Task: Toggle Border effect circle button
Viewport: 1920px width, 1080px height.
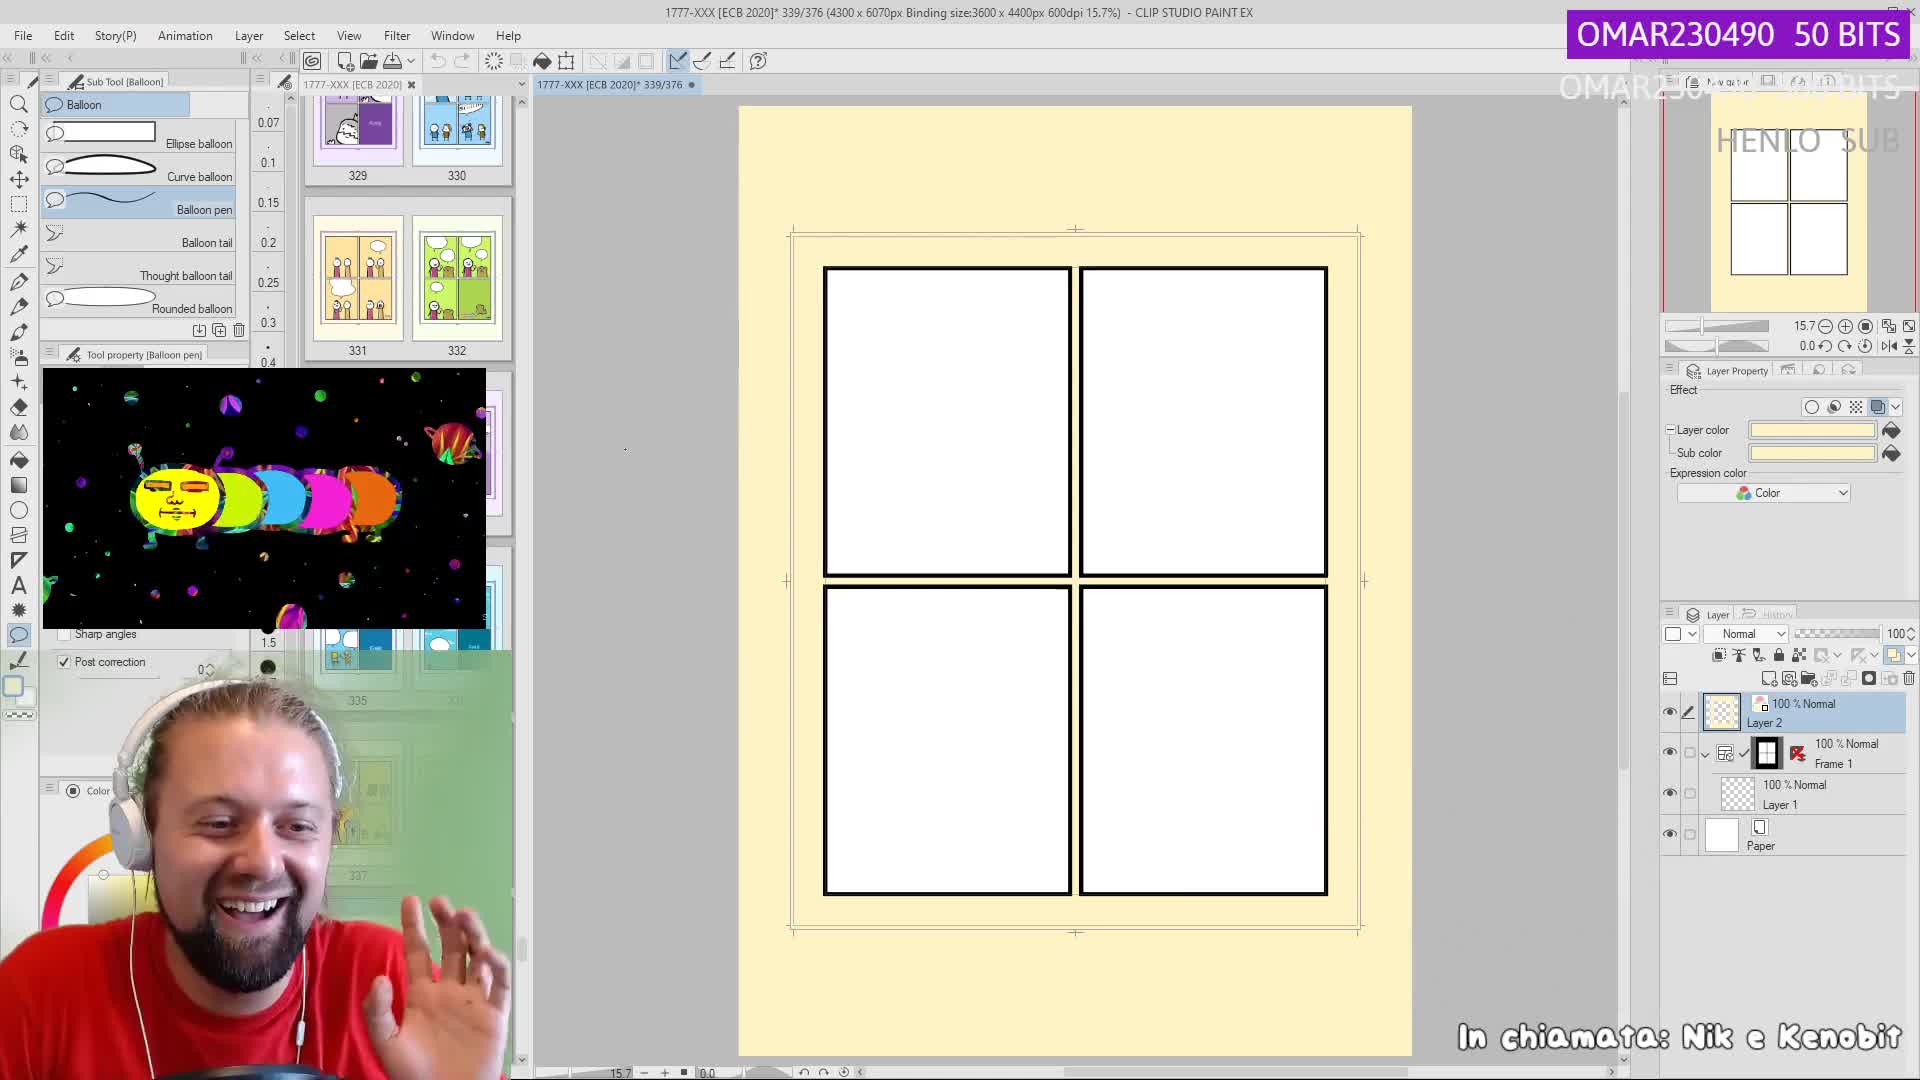Action: (x=1812, y=407)
